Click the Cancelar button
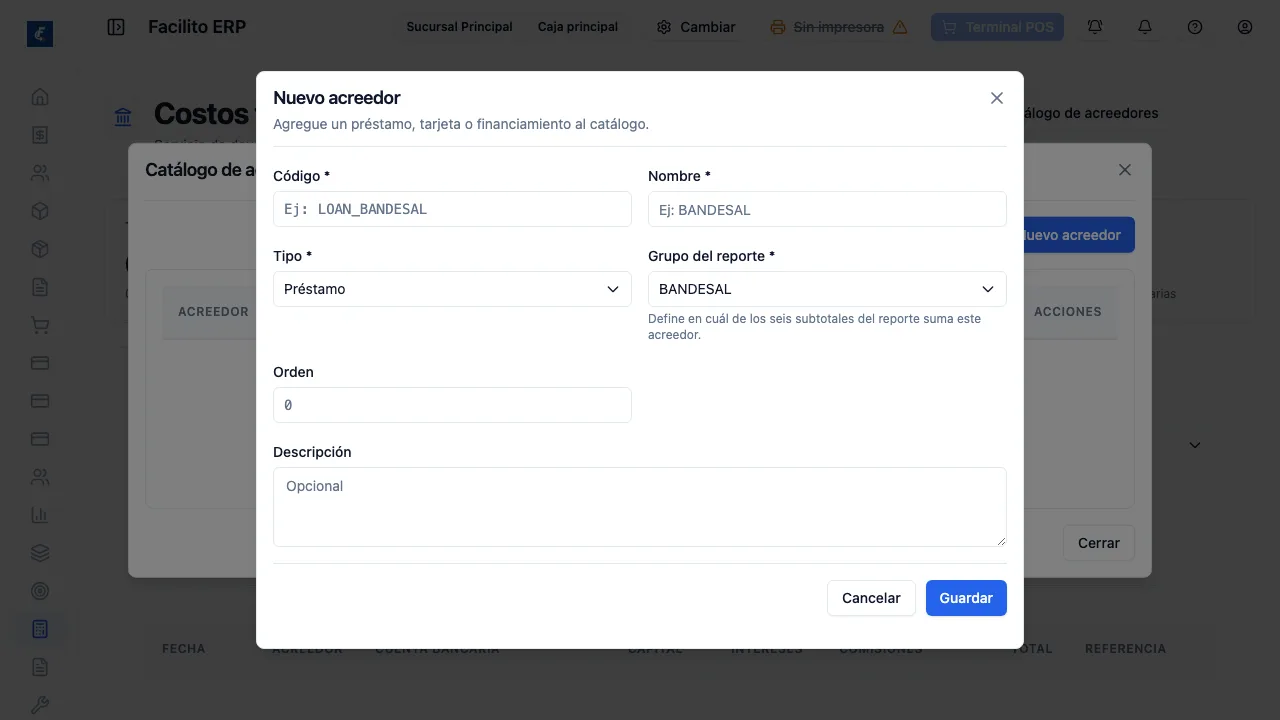The height and width of the screenshot is (720, 1280). coord(871,598)
